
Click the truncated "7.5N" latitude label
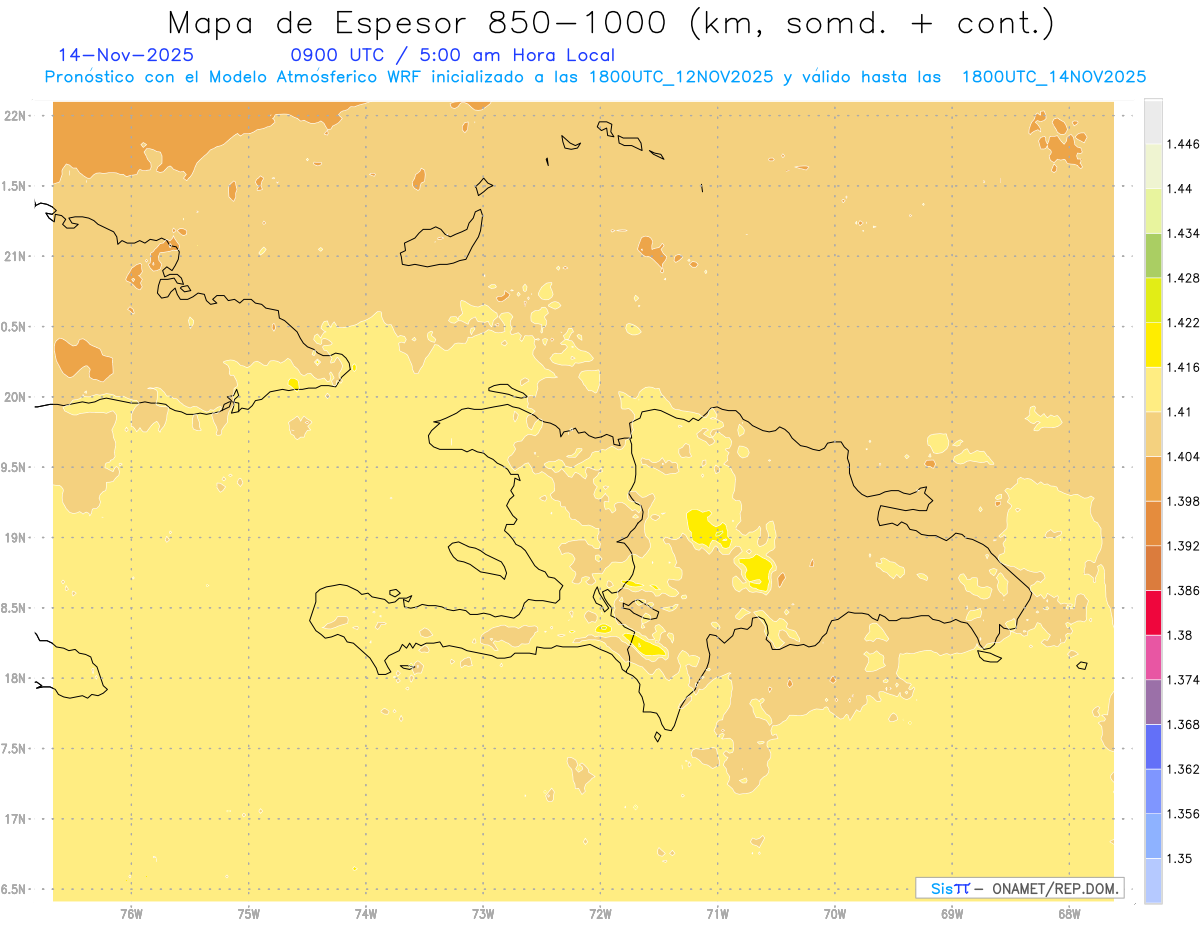pos(14,749)
